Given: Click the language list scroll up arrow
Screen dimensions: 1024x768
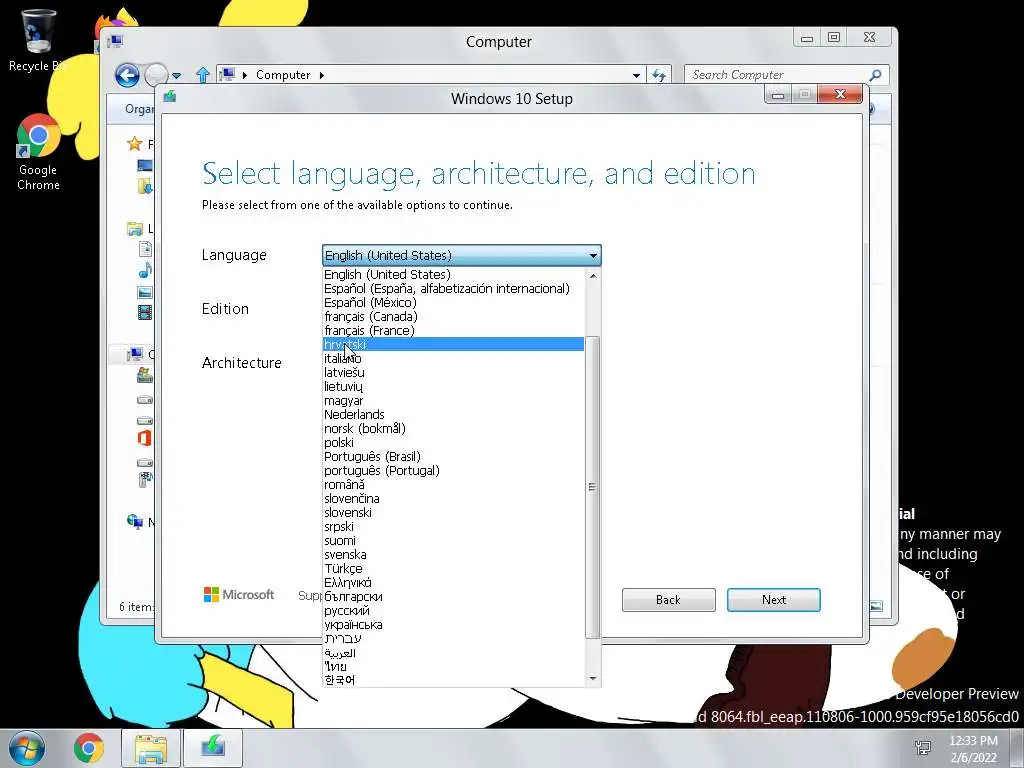Looking at the screenshot, I should [x=592, y=276].
